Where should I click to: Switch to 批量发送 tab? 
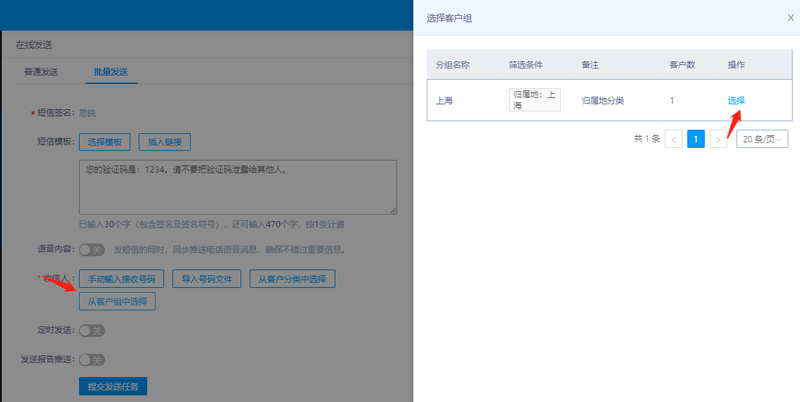(111, 72)
